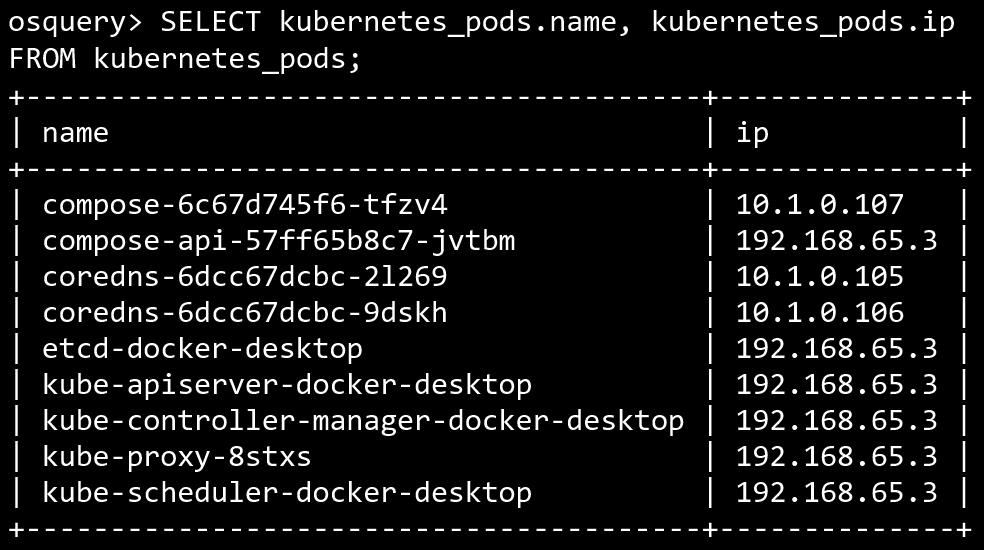Click IP address 10.1.0.105
The width and height of the screenshot is (984, 550).
click(x=820, y=277)
